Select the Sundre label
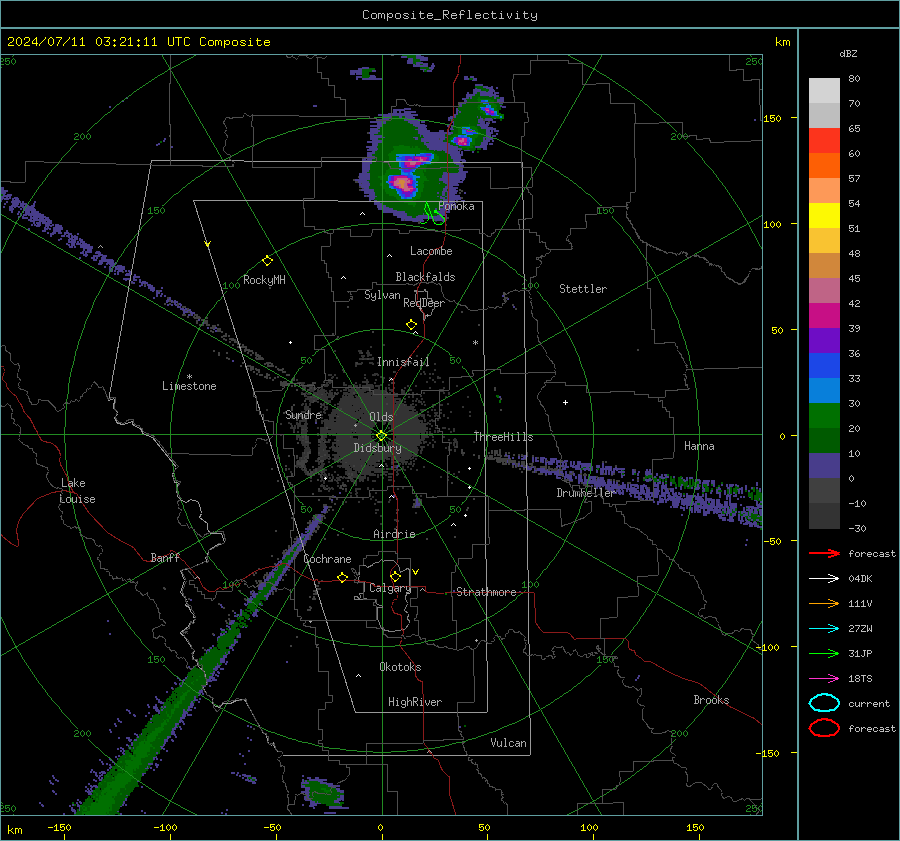This screenshot has width=900, height=841. (304, 414)
